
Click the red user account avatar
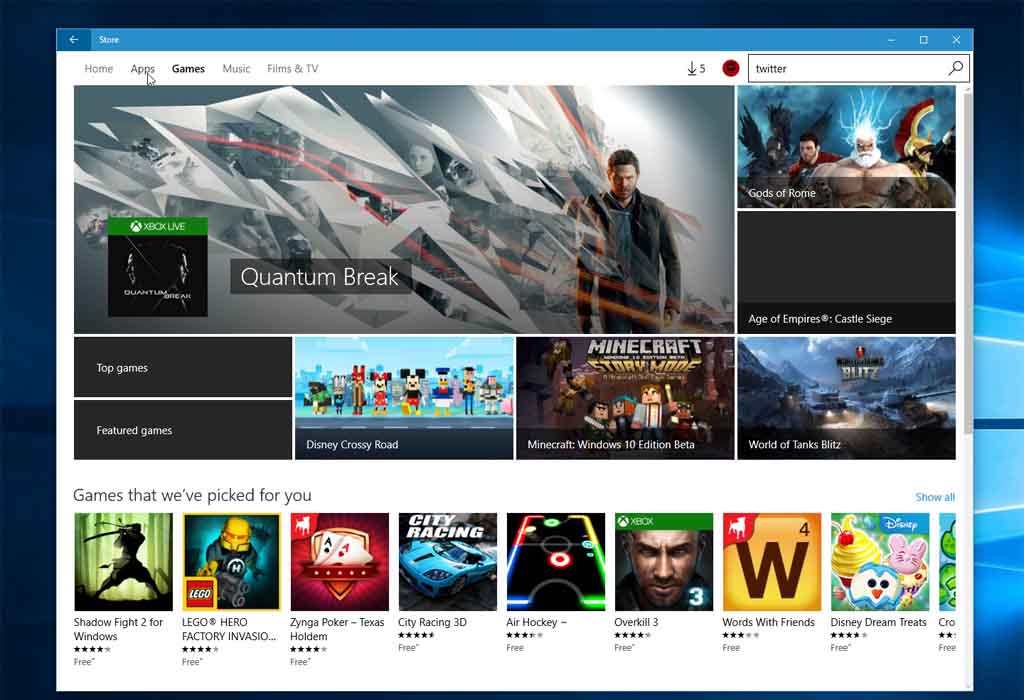click(731, 69)
